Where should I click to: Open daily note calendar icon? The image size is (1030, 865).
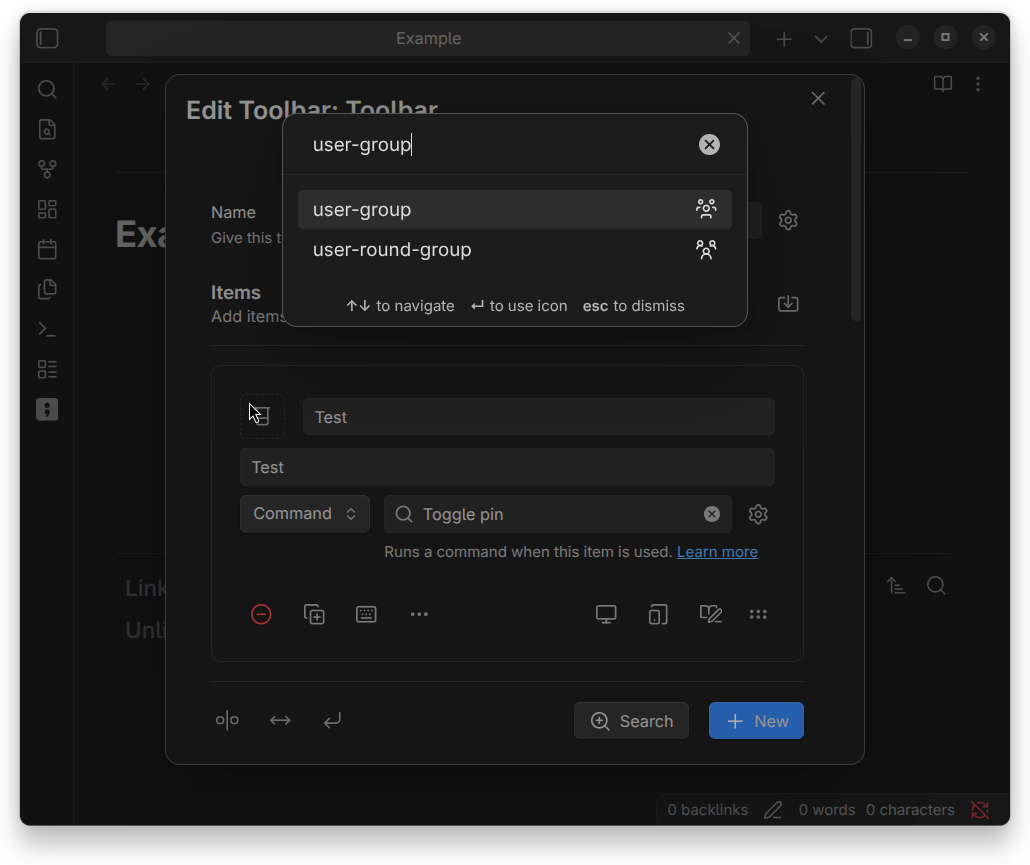[47, 250]
